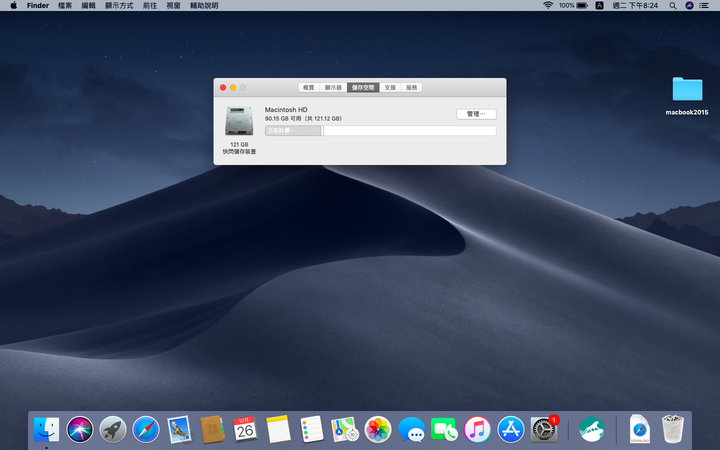Open System Preferences with badge
The width and height of the screenshot is (720, 450).
pos(544,430)
